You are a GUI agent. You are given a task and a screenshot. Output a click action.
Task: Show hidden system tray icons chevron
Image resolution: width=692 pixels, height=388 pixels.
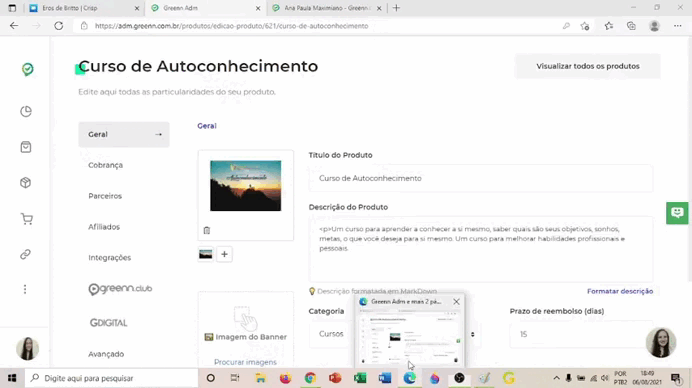click(556, 378)
